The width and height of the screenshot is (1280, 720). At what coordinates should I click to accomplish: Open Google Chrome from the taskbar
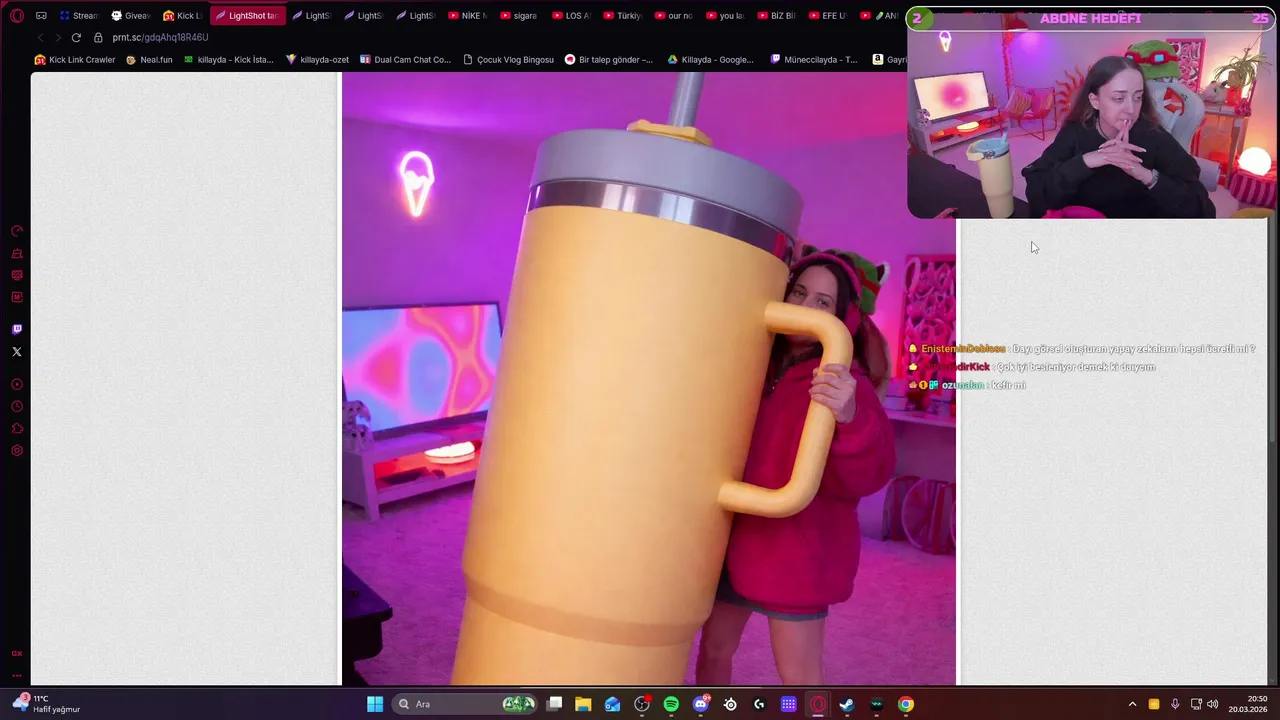tap(906, 704)
